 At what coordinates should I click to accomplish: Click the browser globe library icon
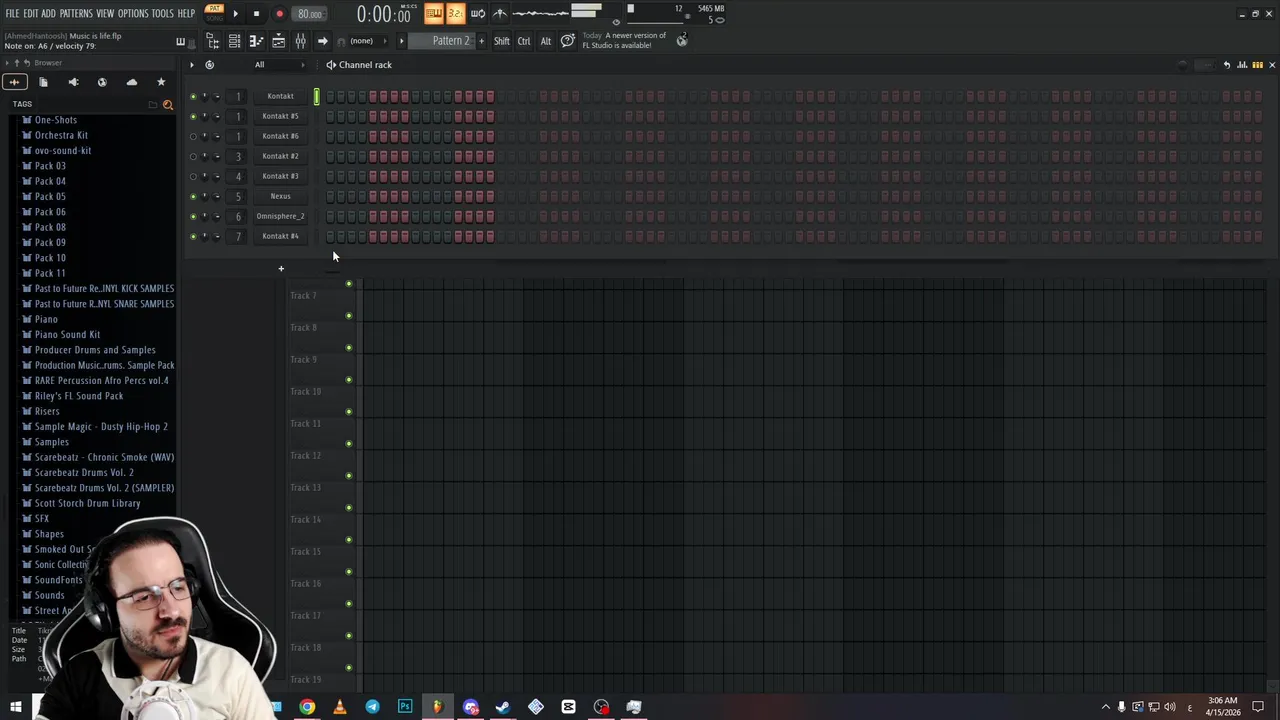pyautogui.click(x=102, y=82)
